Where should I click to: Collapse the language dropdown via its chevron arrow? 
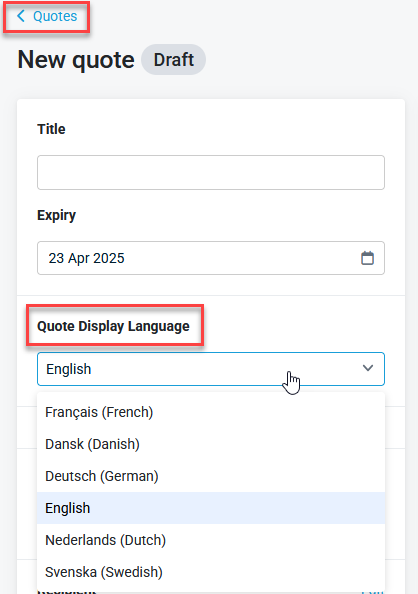pyautogui.click(x=368, y=368)
